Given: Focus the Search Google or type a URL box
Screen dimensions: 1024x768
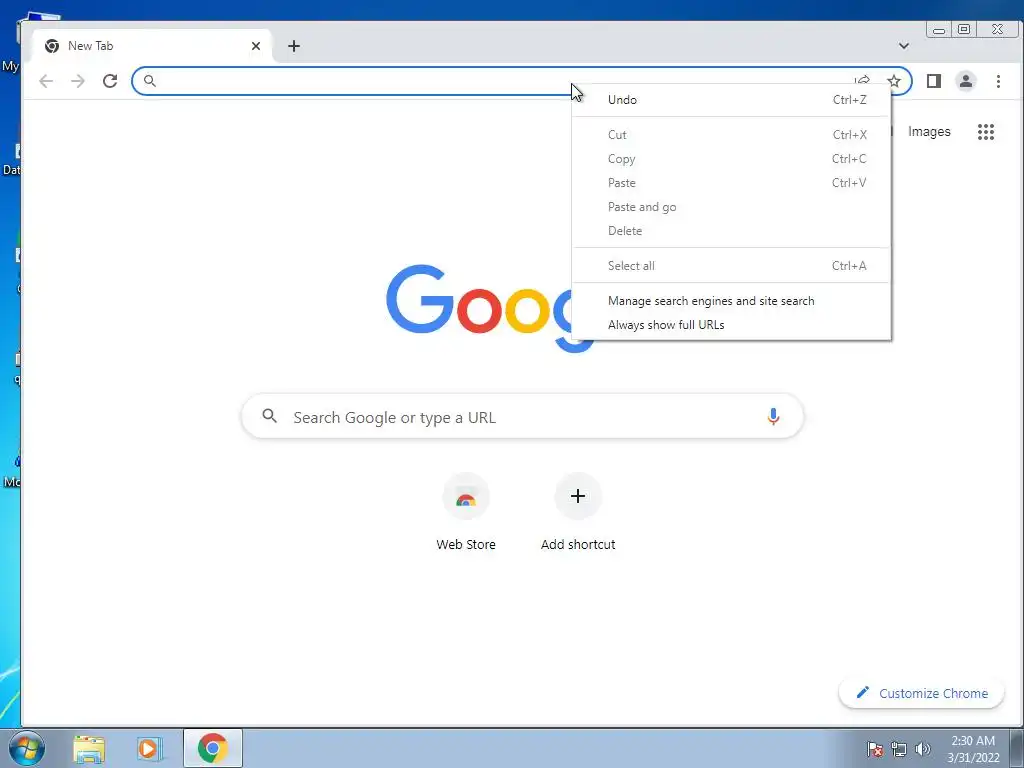Looking at the screenshot, I should point(522,417).
